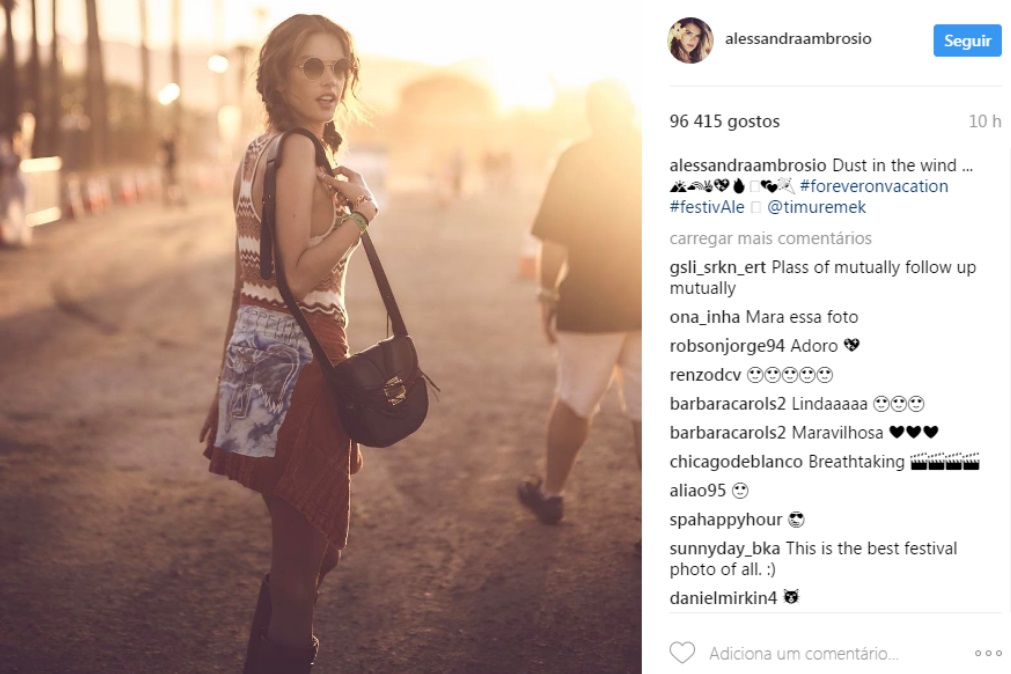Visit the @timuremek mention

816,207
